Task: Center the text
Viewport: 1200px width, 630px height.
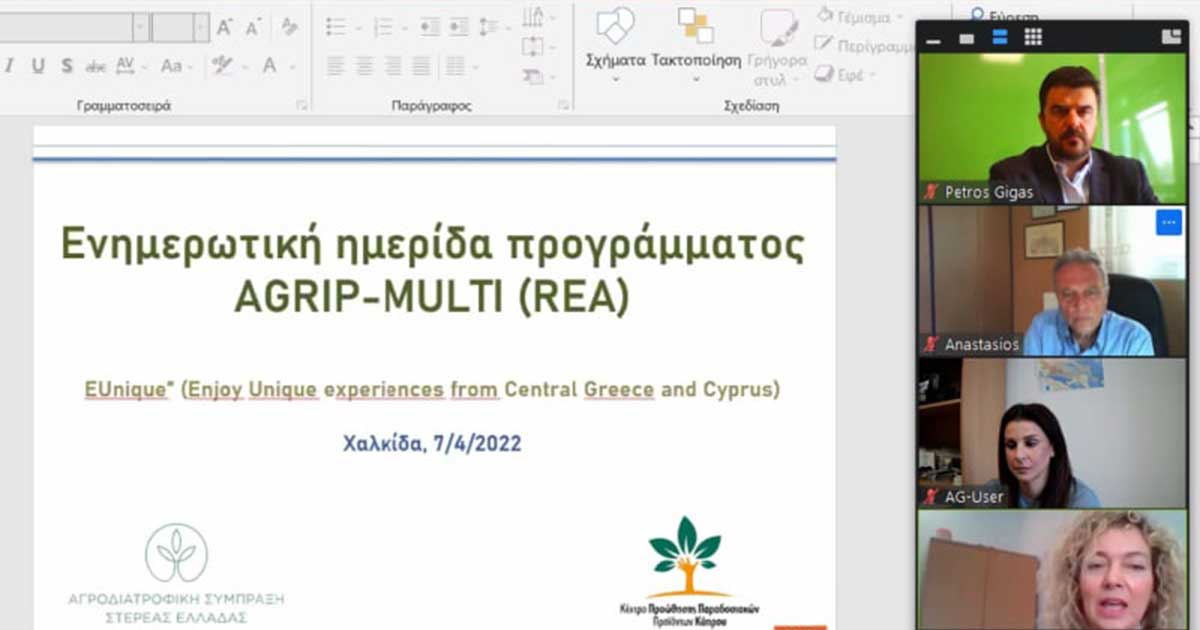Action: (x=364, y=66)
